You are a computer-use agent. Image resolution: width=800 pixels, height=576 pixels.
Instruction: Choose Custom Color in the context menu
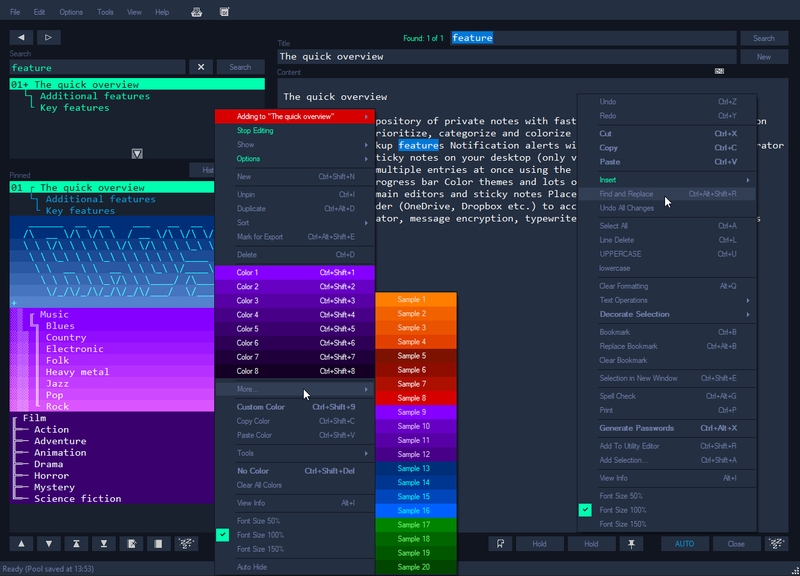(295, 407)
